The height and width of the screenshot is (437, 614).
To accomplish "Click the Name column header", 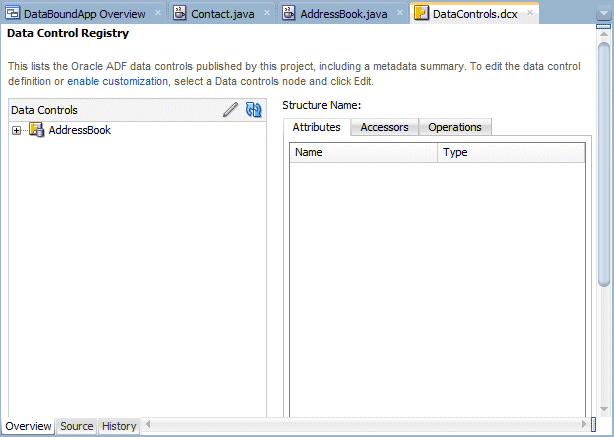I will tap(363, 152).
